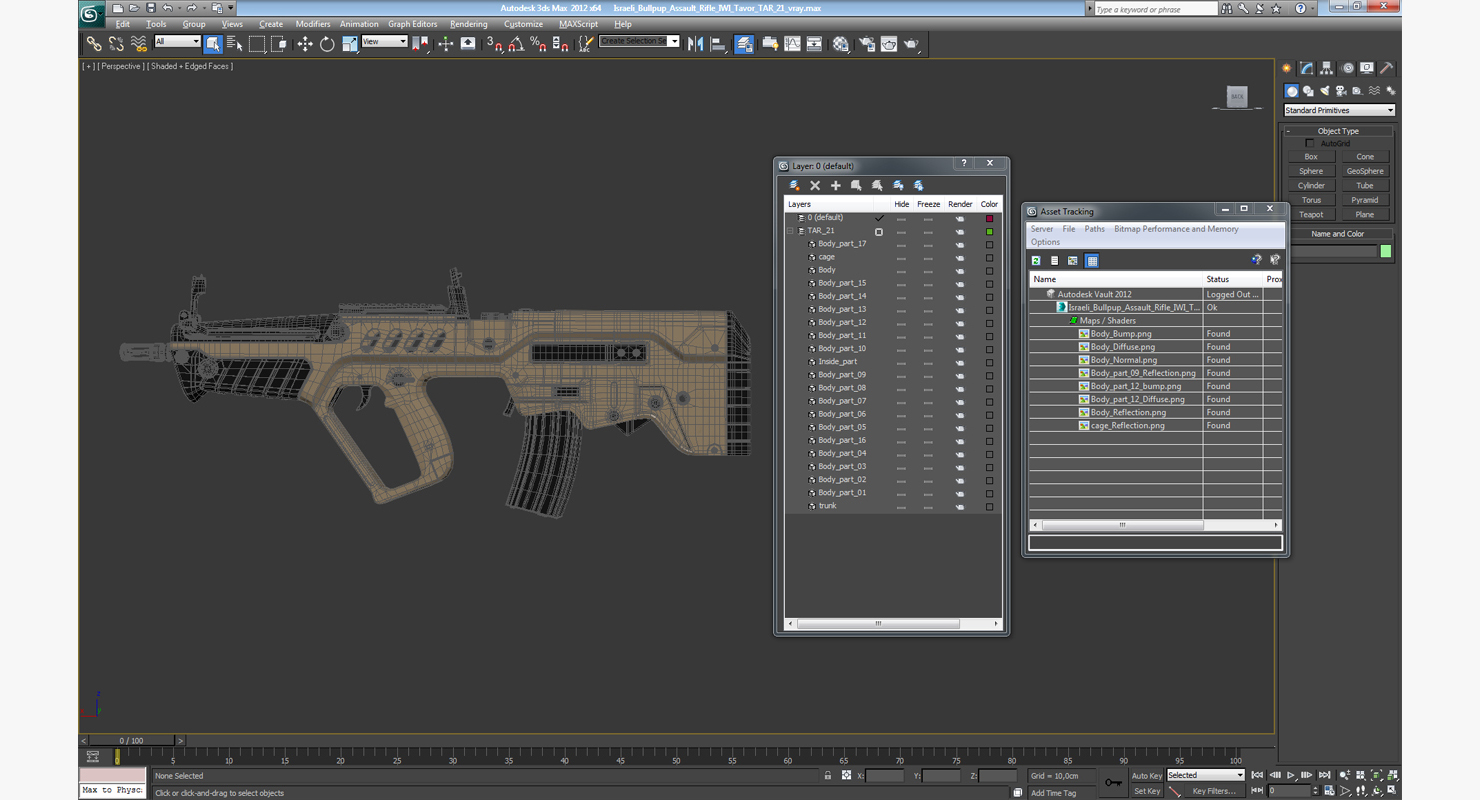This screenshot has width=1480, height=800.
Task: Activate the Select Object tool
Action: point(213,44)
